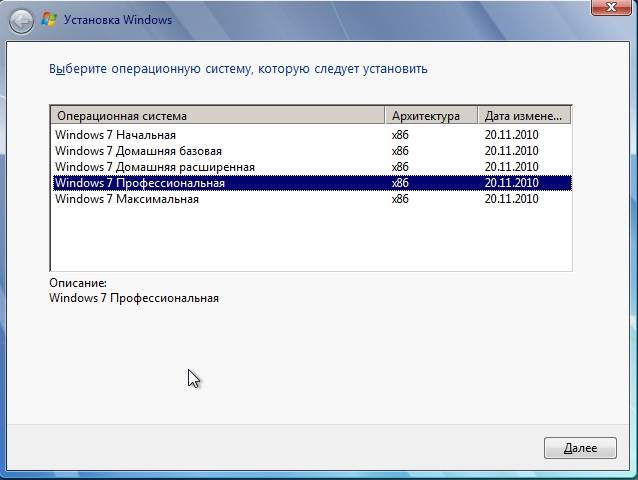Click the Дата измене... column header

click(524, 115)
